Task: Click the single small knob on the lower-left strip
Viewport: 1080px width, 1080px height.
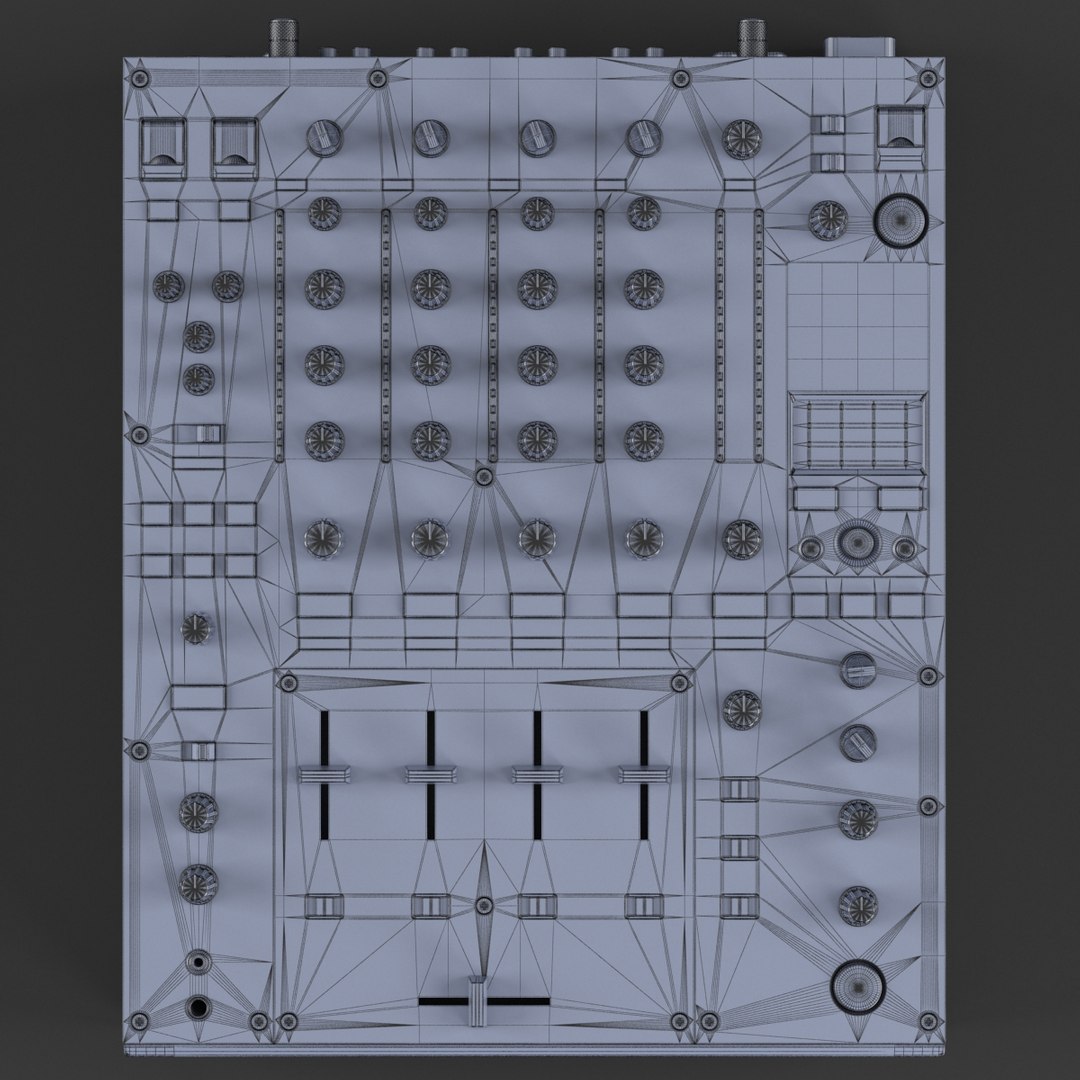Action: coord(197,627)
